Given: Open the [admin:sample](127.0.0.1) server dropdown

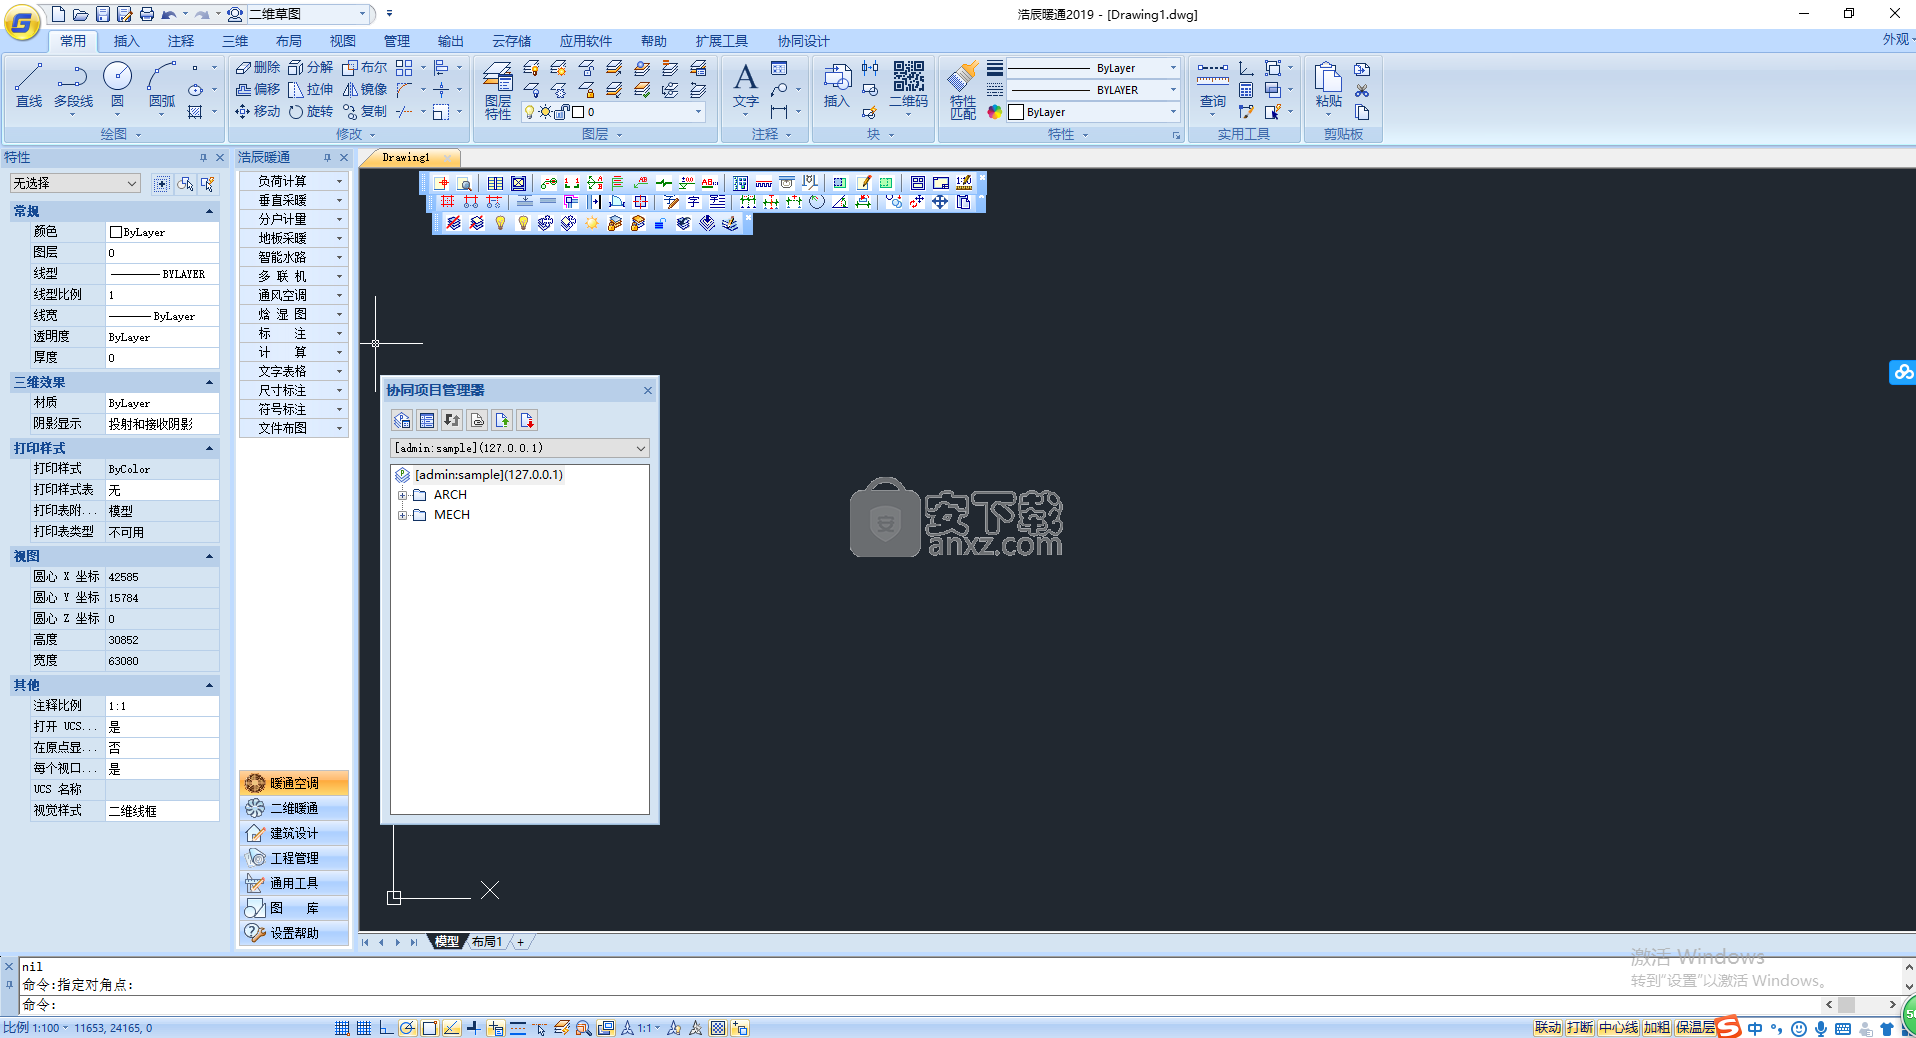Looking at the screenshot, I should pyautogui.click(x=641, y=448).
